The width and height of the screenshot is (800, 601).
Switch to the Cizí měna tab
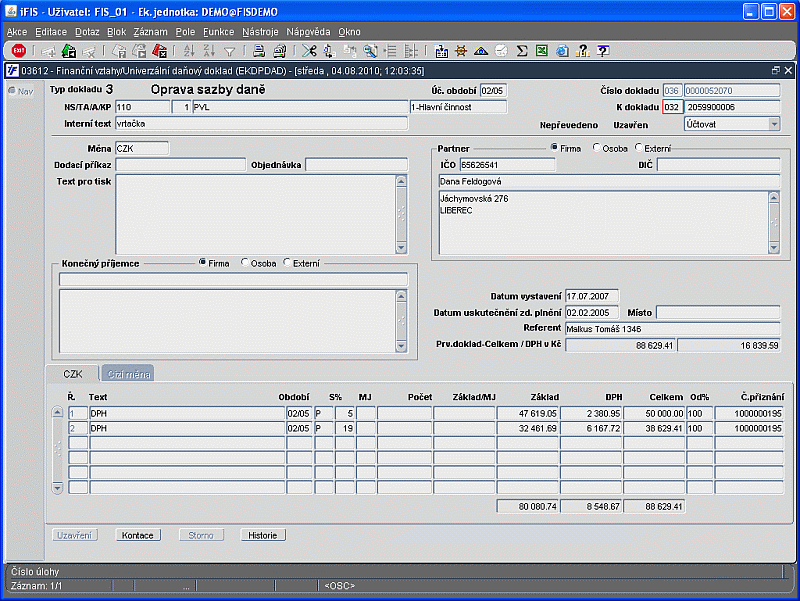point(126,374)
